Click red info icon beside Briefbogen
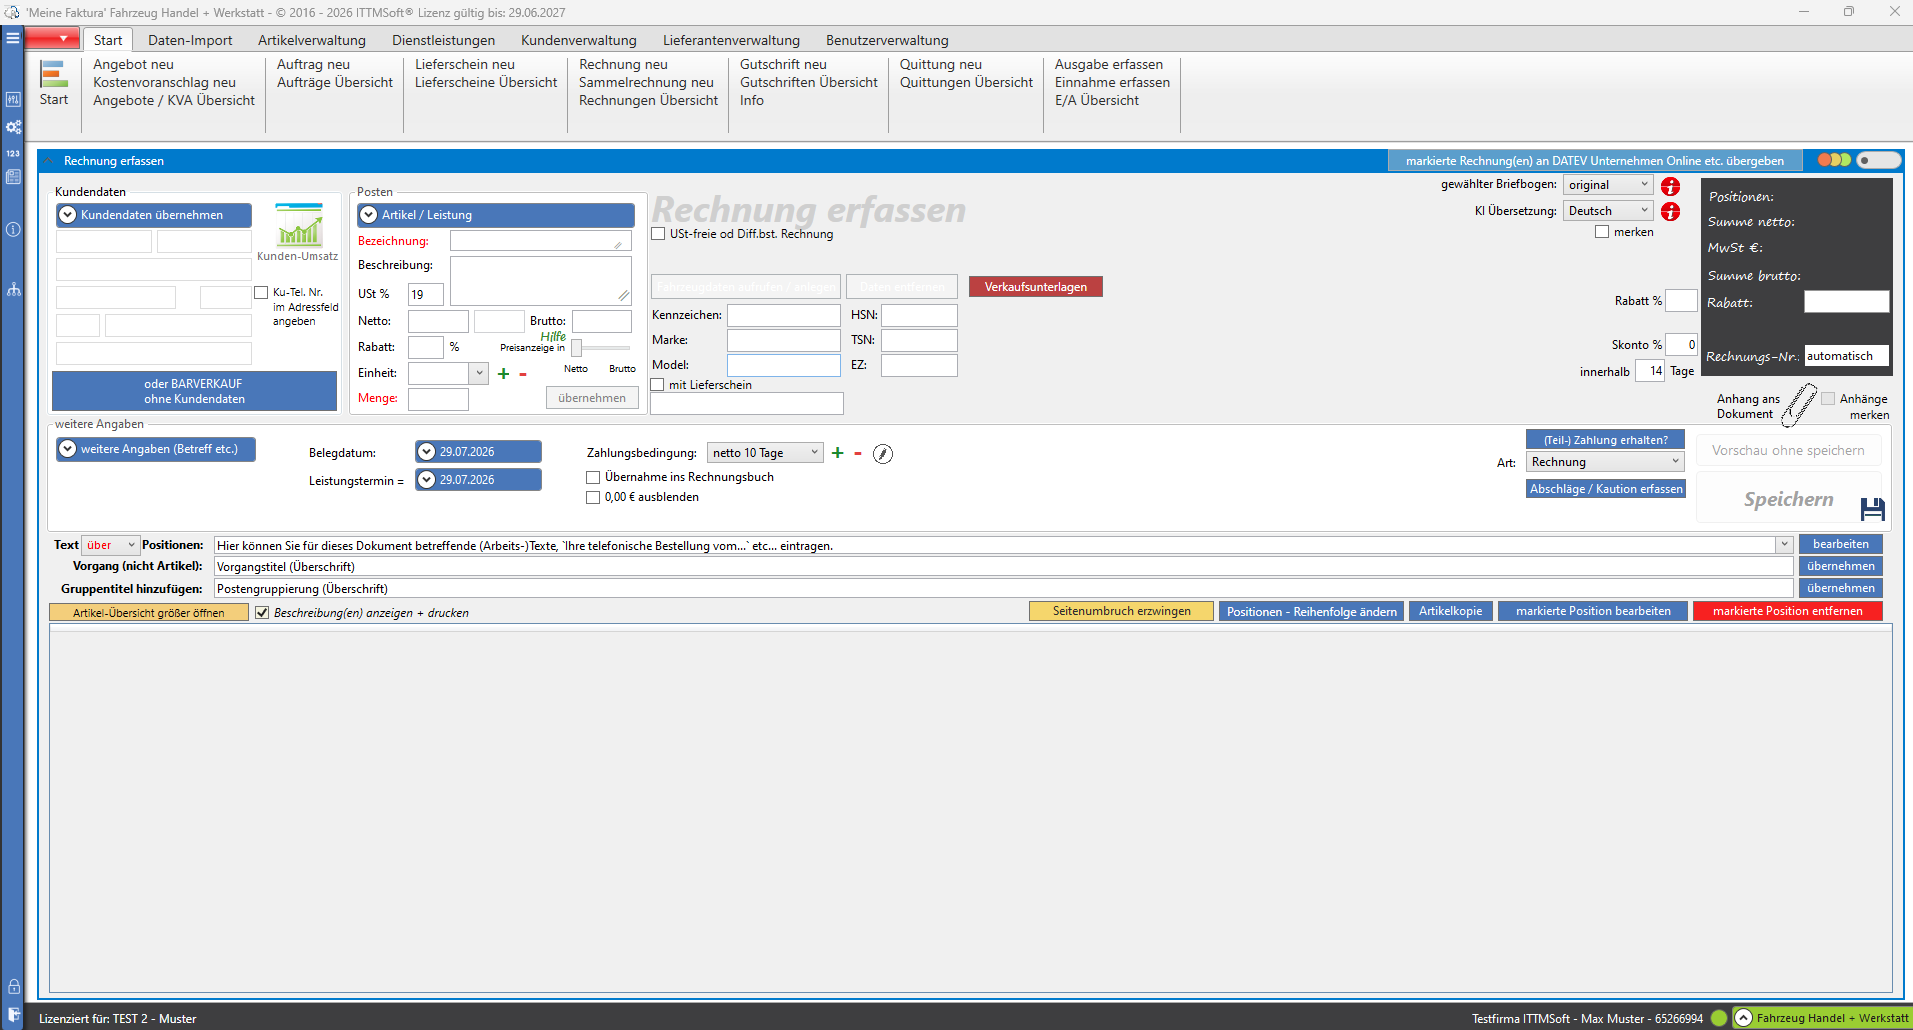Viewport: 1913px width, 1030px height. point(1670,186)
